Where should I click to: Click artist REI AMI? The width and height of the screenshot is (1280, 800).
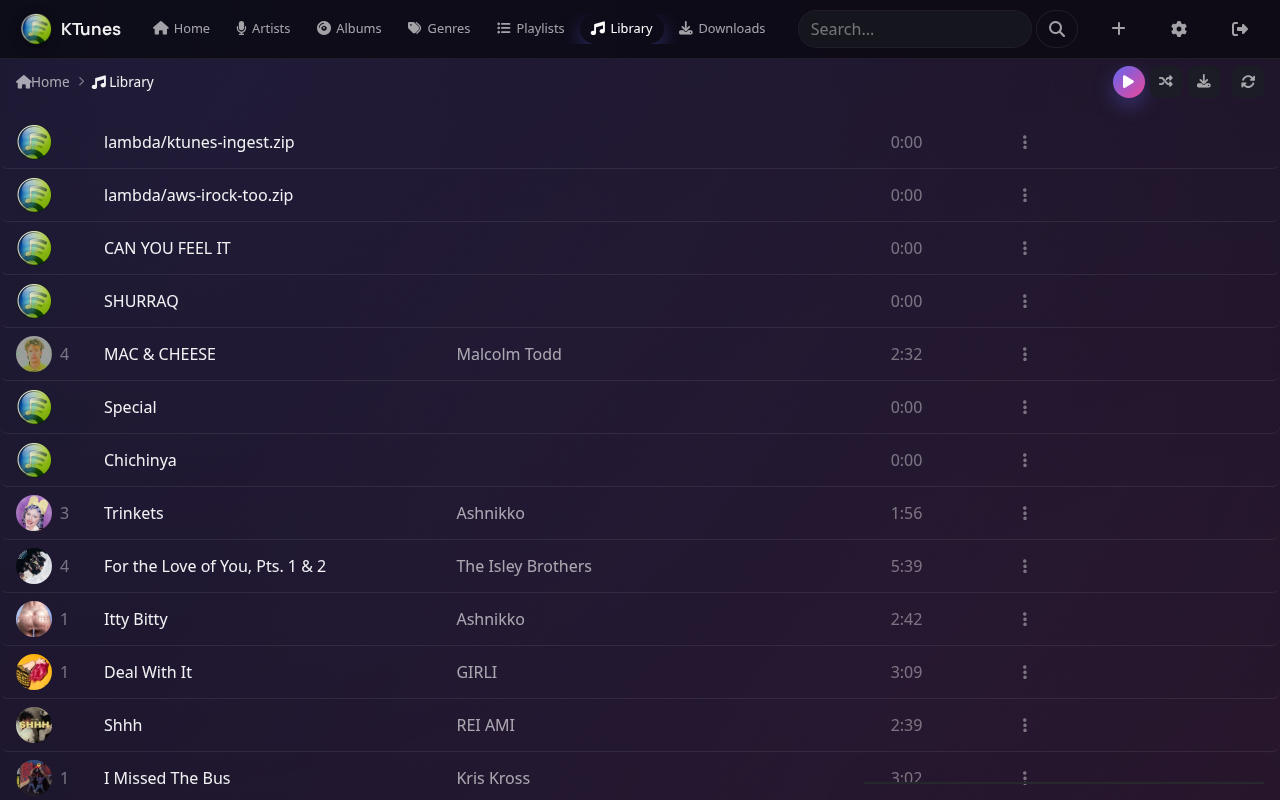486,725
